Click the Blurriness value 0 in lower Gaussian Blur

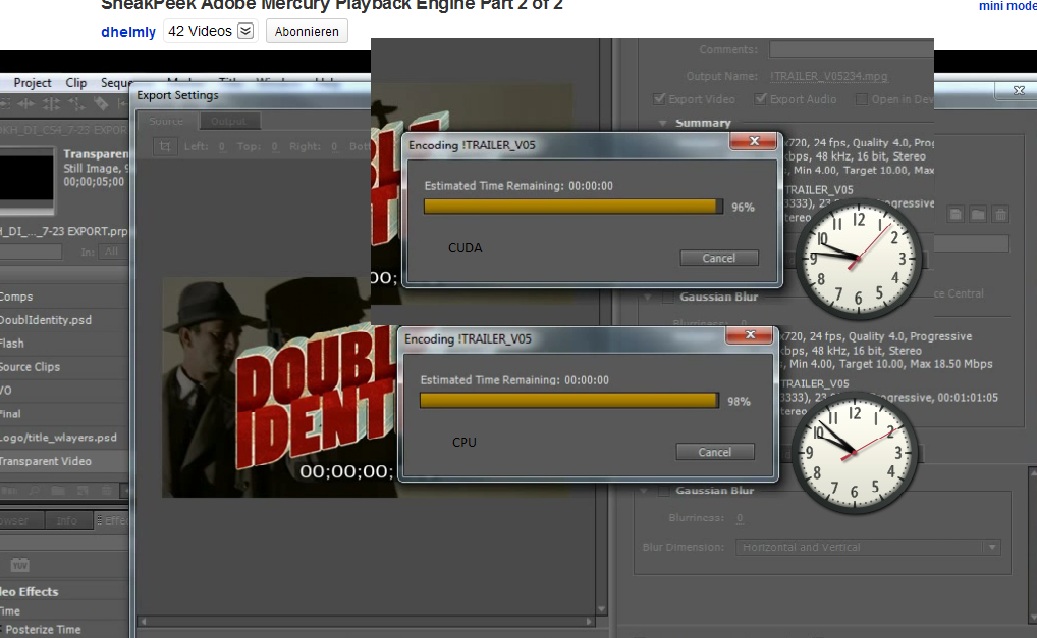[740, 518]
